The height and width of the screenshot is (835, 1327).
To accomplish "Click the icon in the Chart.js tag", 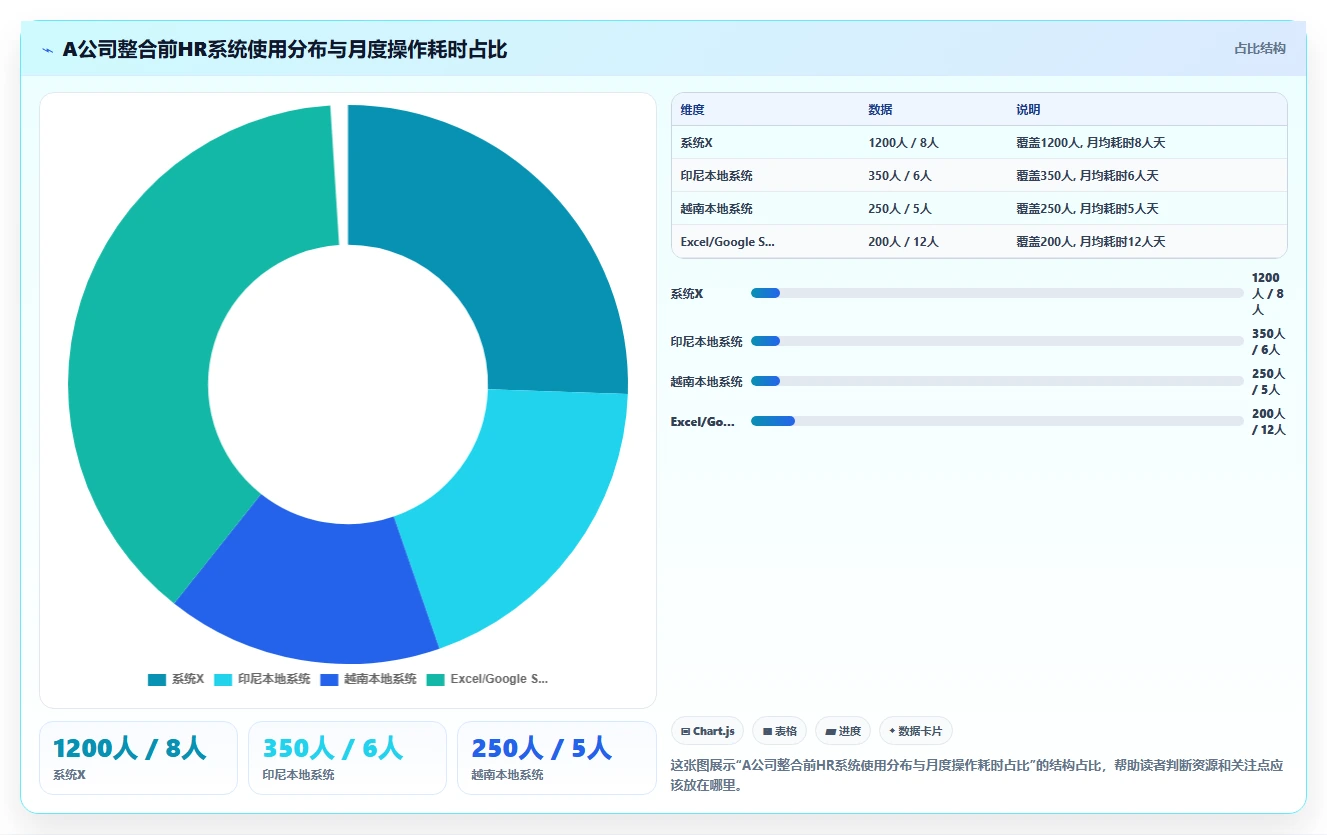I will [685, 732].
